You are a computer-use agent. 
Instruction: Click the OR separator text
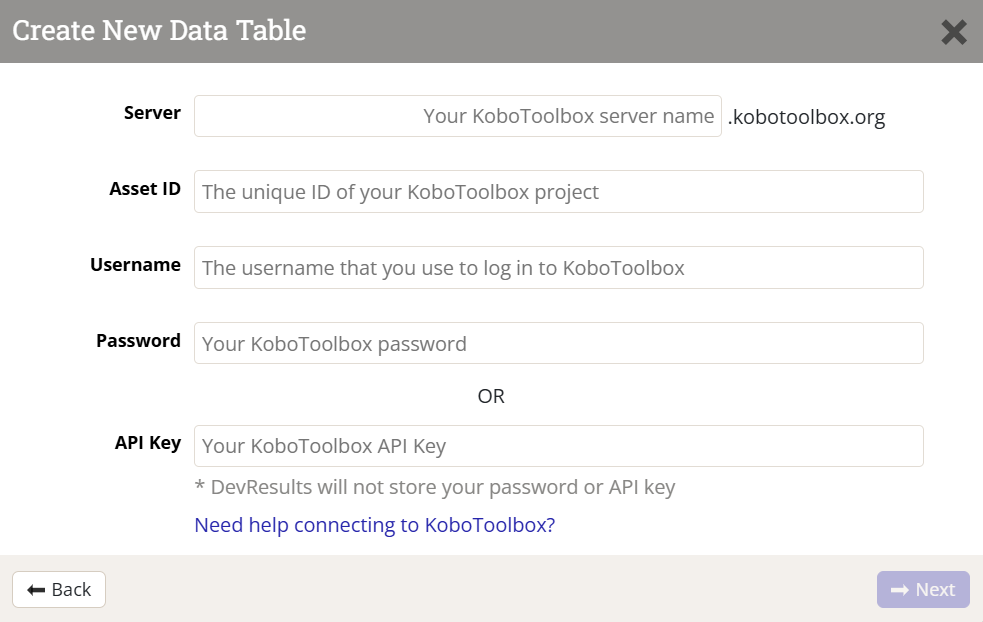click(x=491, y=396)
